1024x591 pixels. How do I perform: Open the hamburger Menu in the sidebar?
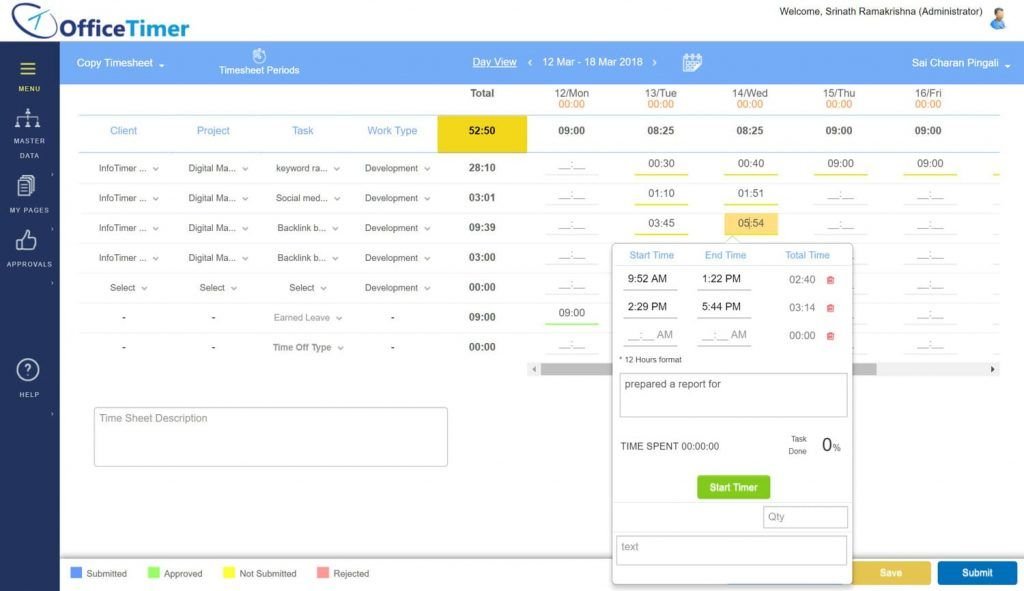tap(28, 70)
